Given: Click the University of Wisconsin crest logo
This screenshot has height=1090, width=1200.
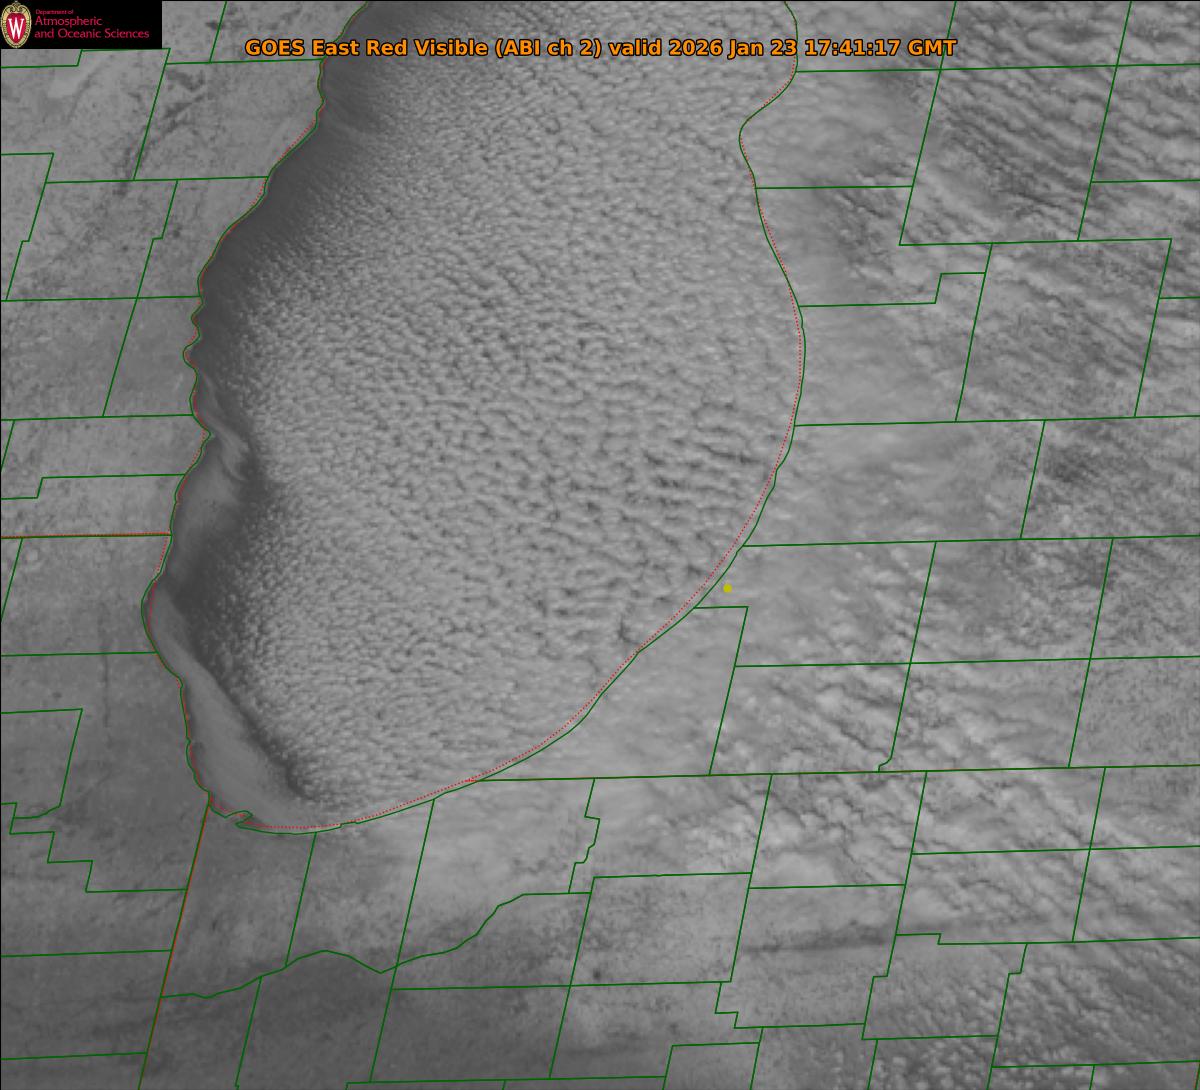Looking at the screenshot, I should point(16,24).
